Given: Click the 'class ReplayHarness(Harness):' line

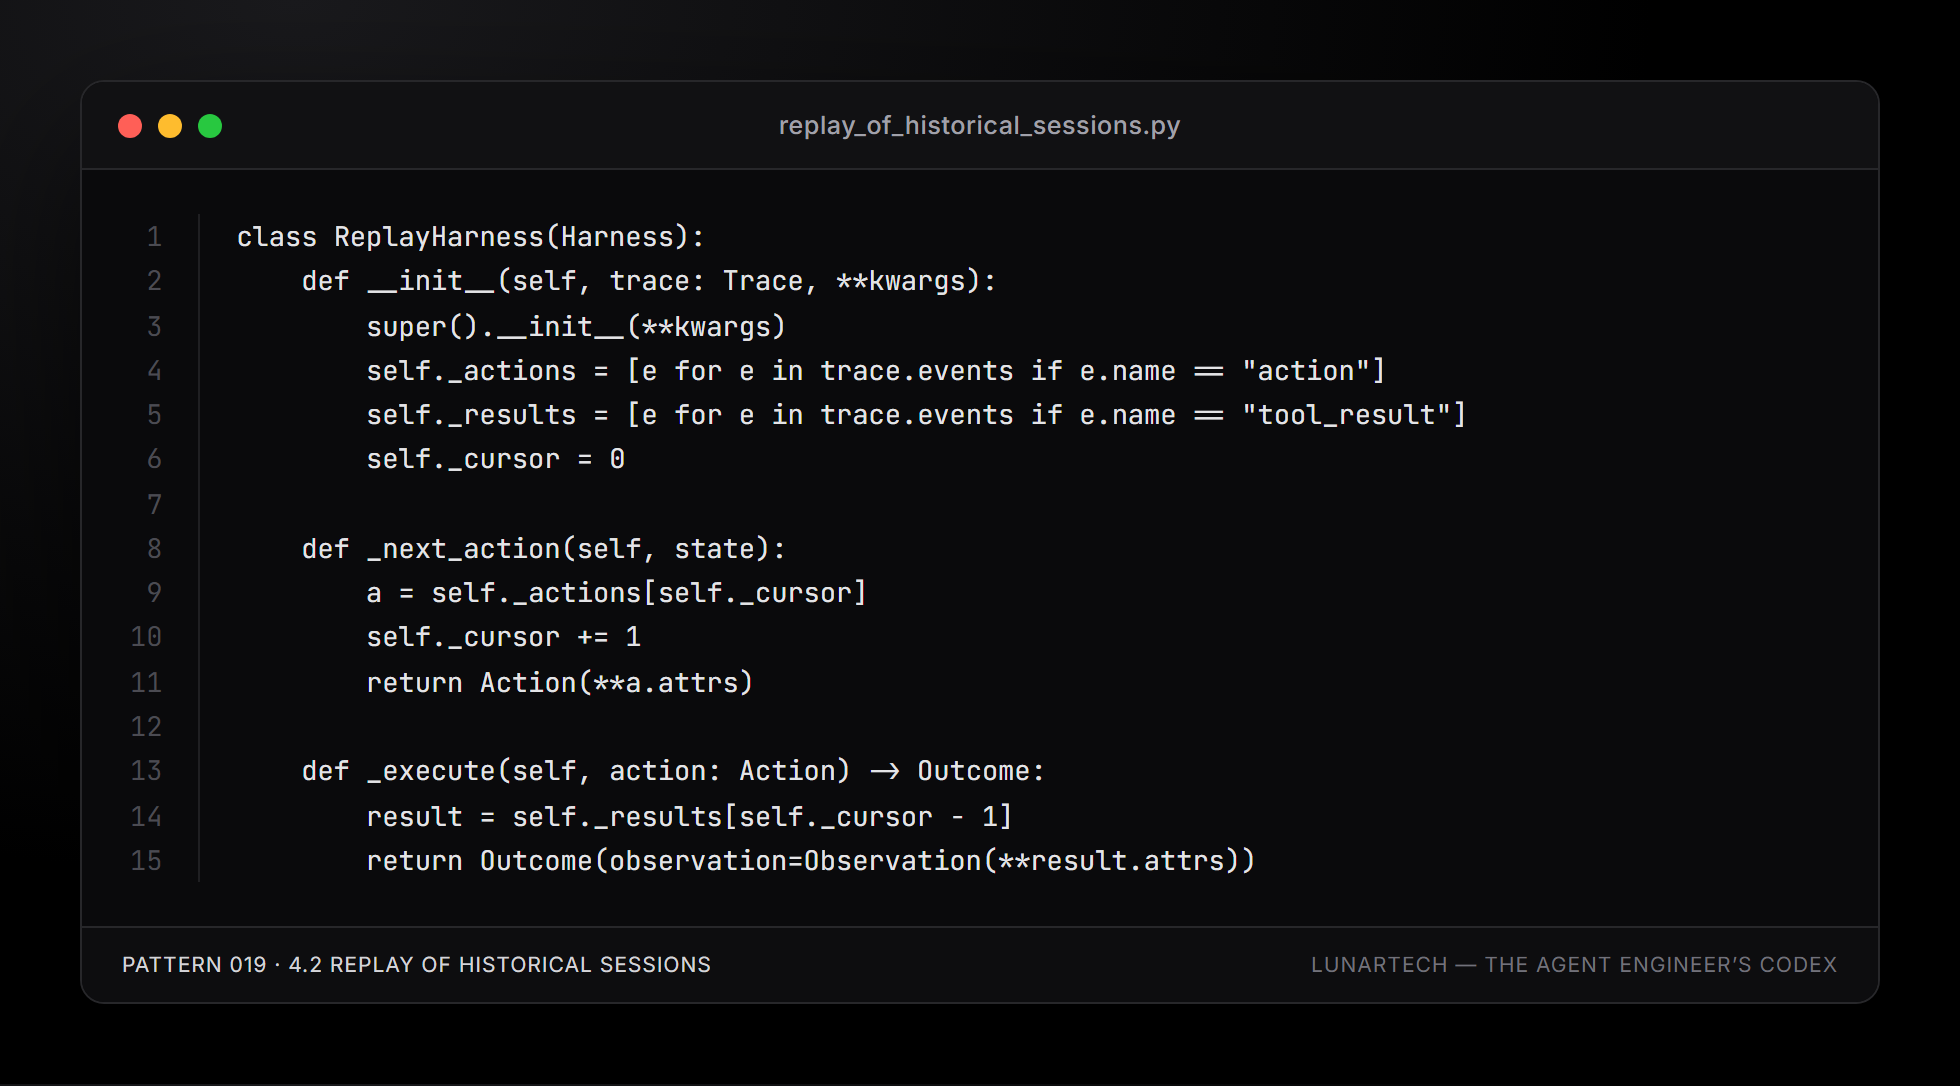Looking at the screenshot, I should [471, 237].
